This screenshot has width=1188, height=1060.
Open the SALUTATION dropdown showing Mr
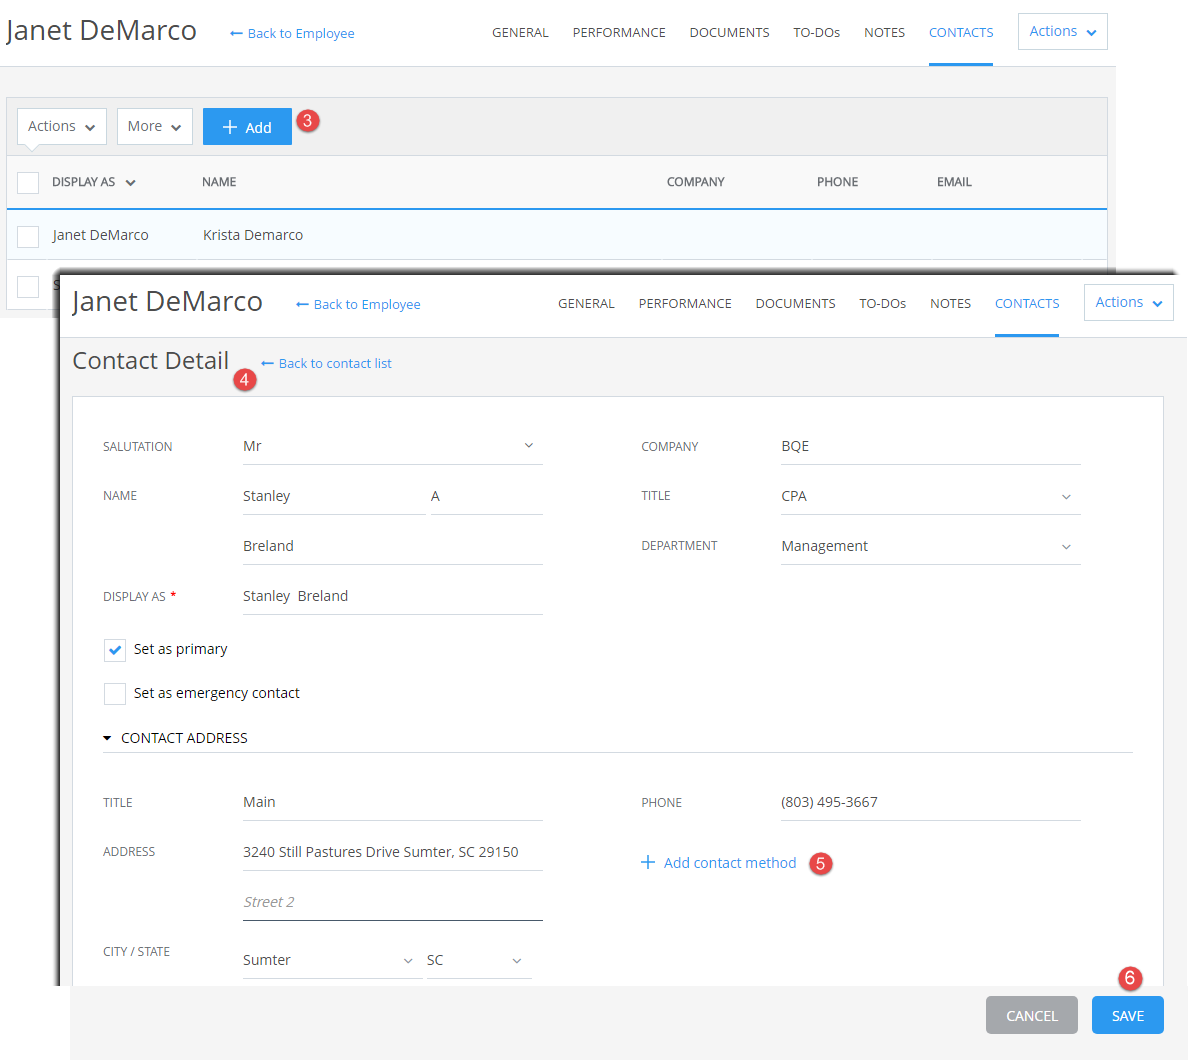(x=392, y=446)
